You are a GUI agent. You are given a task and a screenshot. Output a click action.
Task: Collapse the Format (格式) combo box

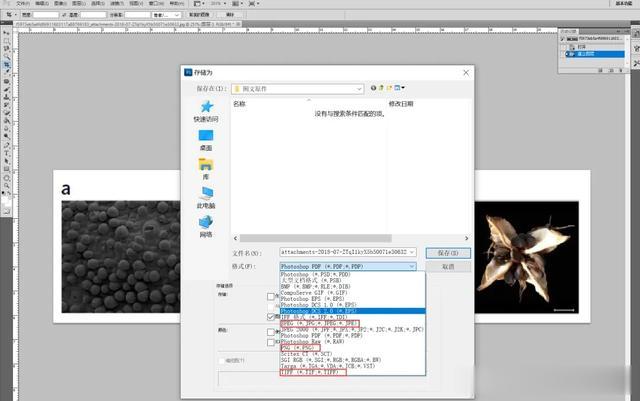click(411, 266)
